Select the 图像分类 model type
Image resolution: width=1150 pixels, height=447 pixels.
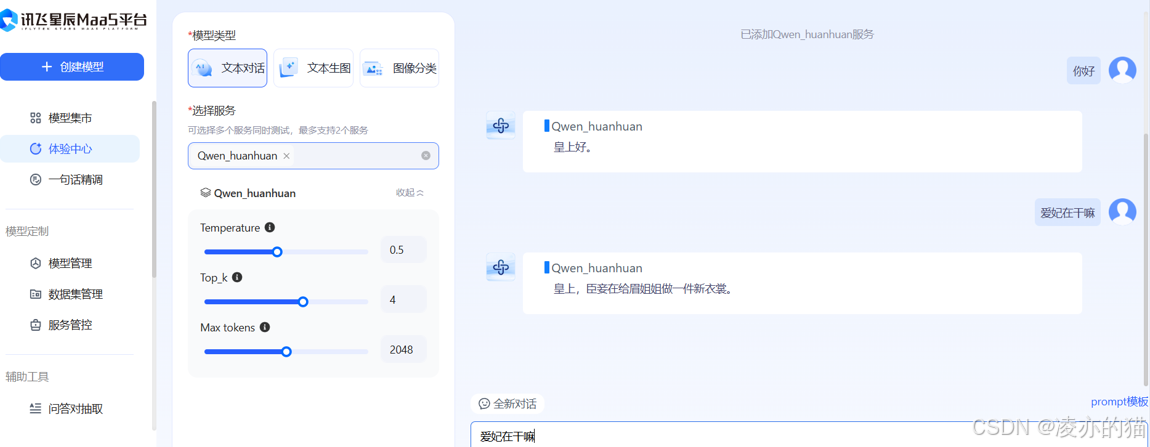(399, 68)
